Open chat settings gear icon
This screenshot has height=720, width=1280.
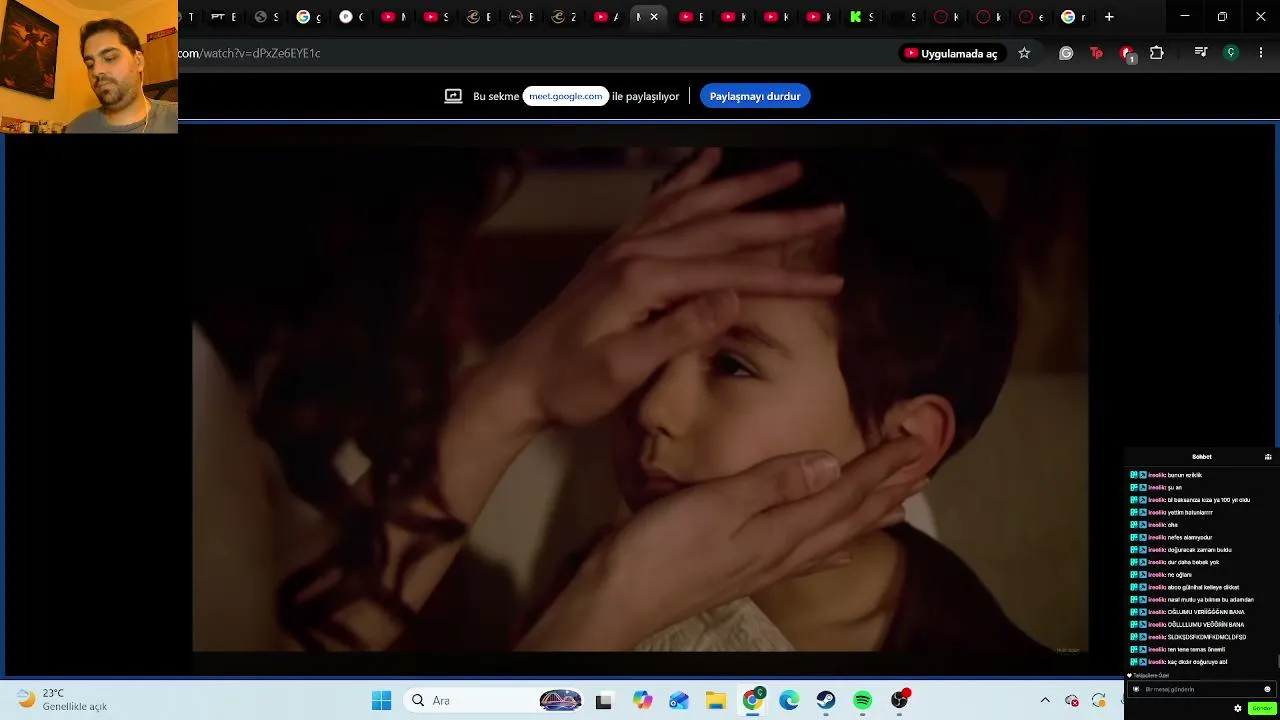1238,708
